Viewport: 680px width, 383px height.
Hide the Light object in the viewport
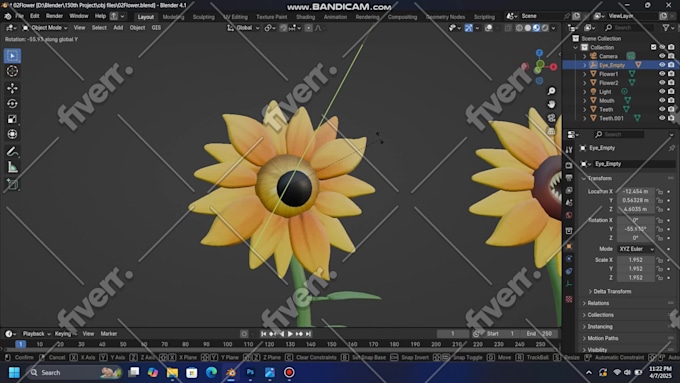(x=662, y=92)
